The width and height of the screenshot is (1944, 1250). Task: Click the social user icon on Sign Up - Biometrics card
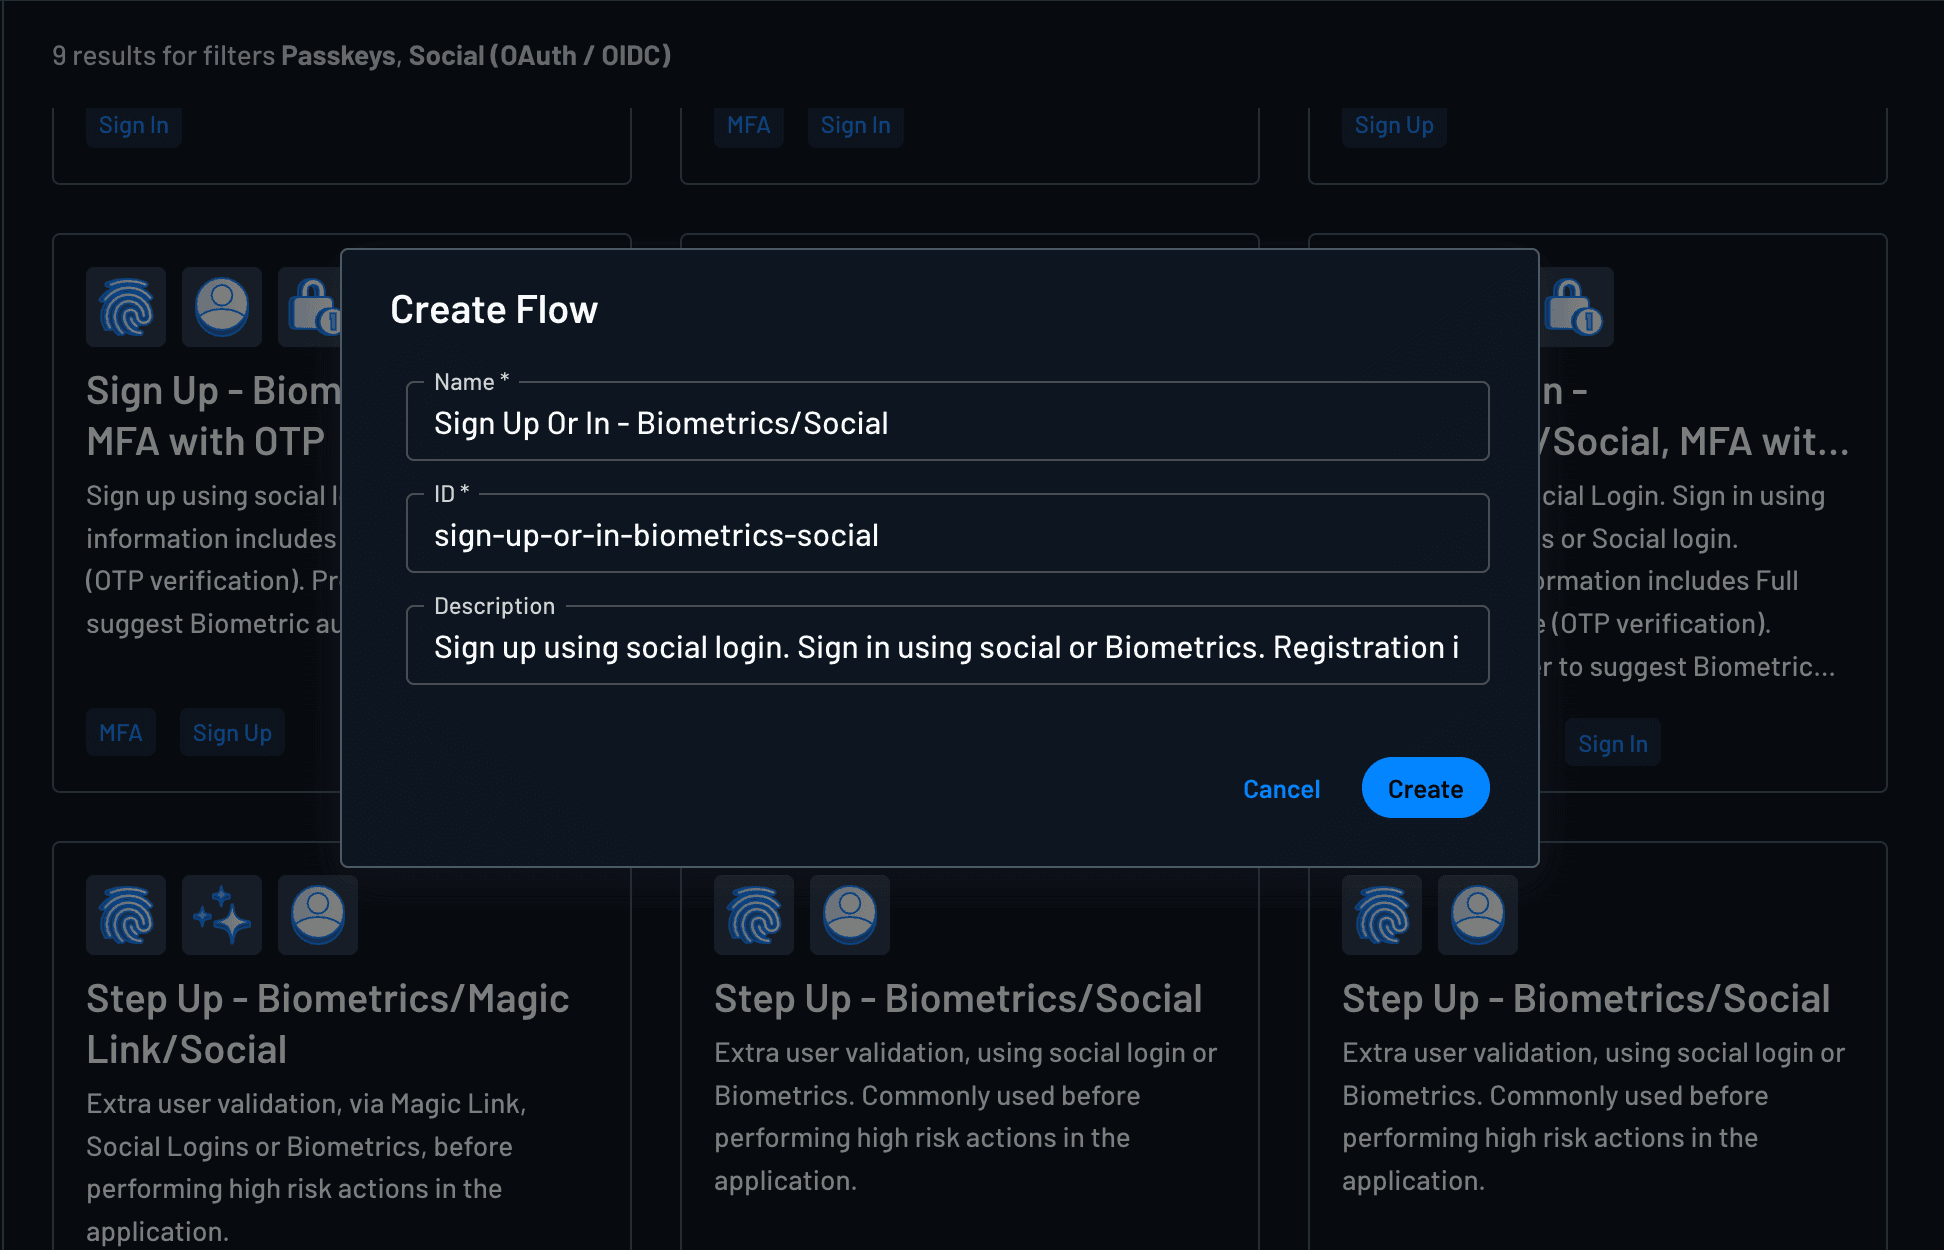(221, 307)
